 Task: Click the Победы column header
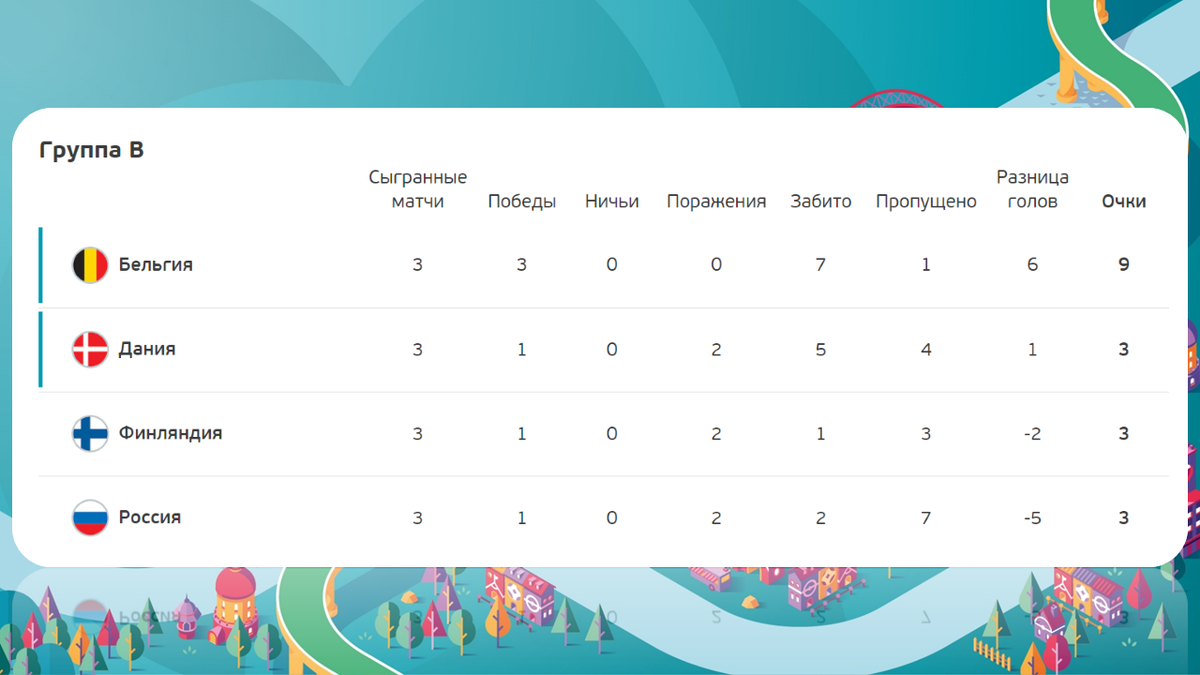pyautogui.click(x=522, y=201)
